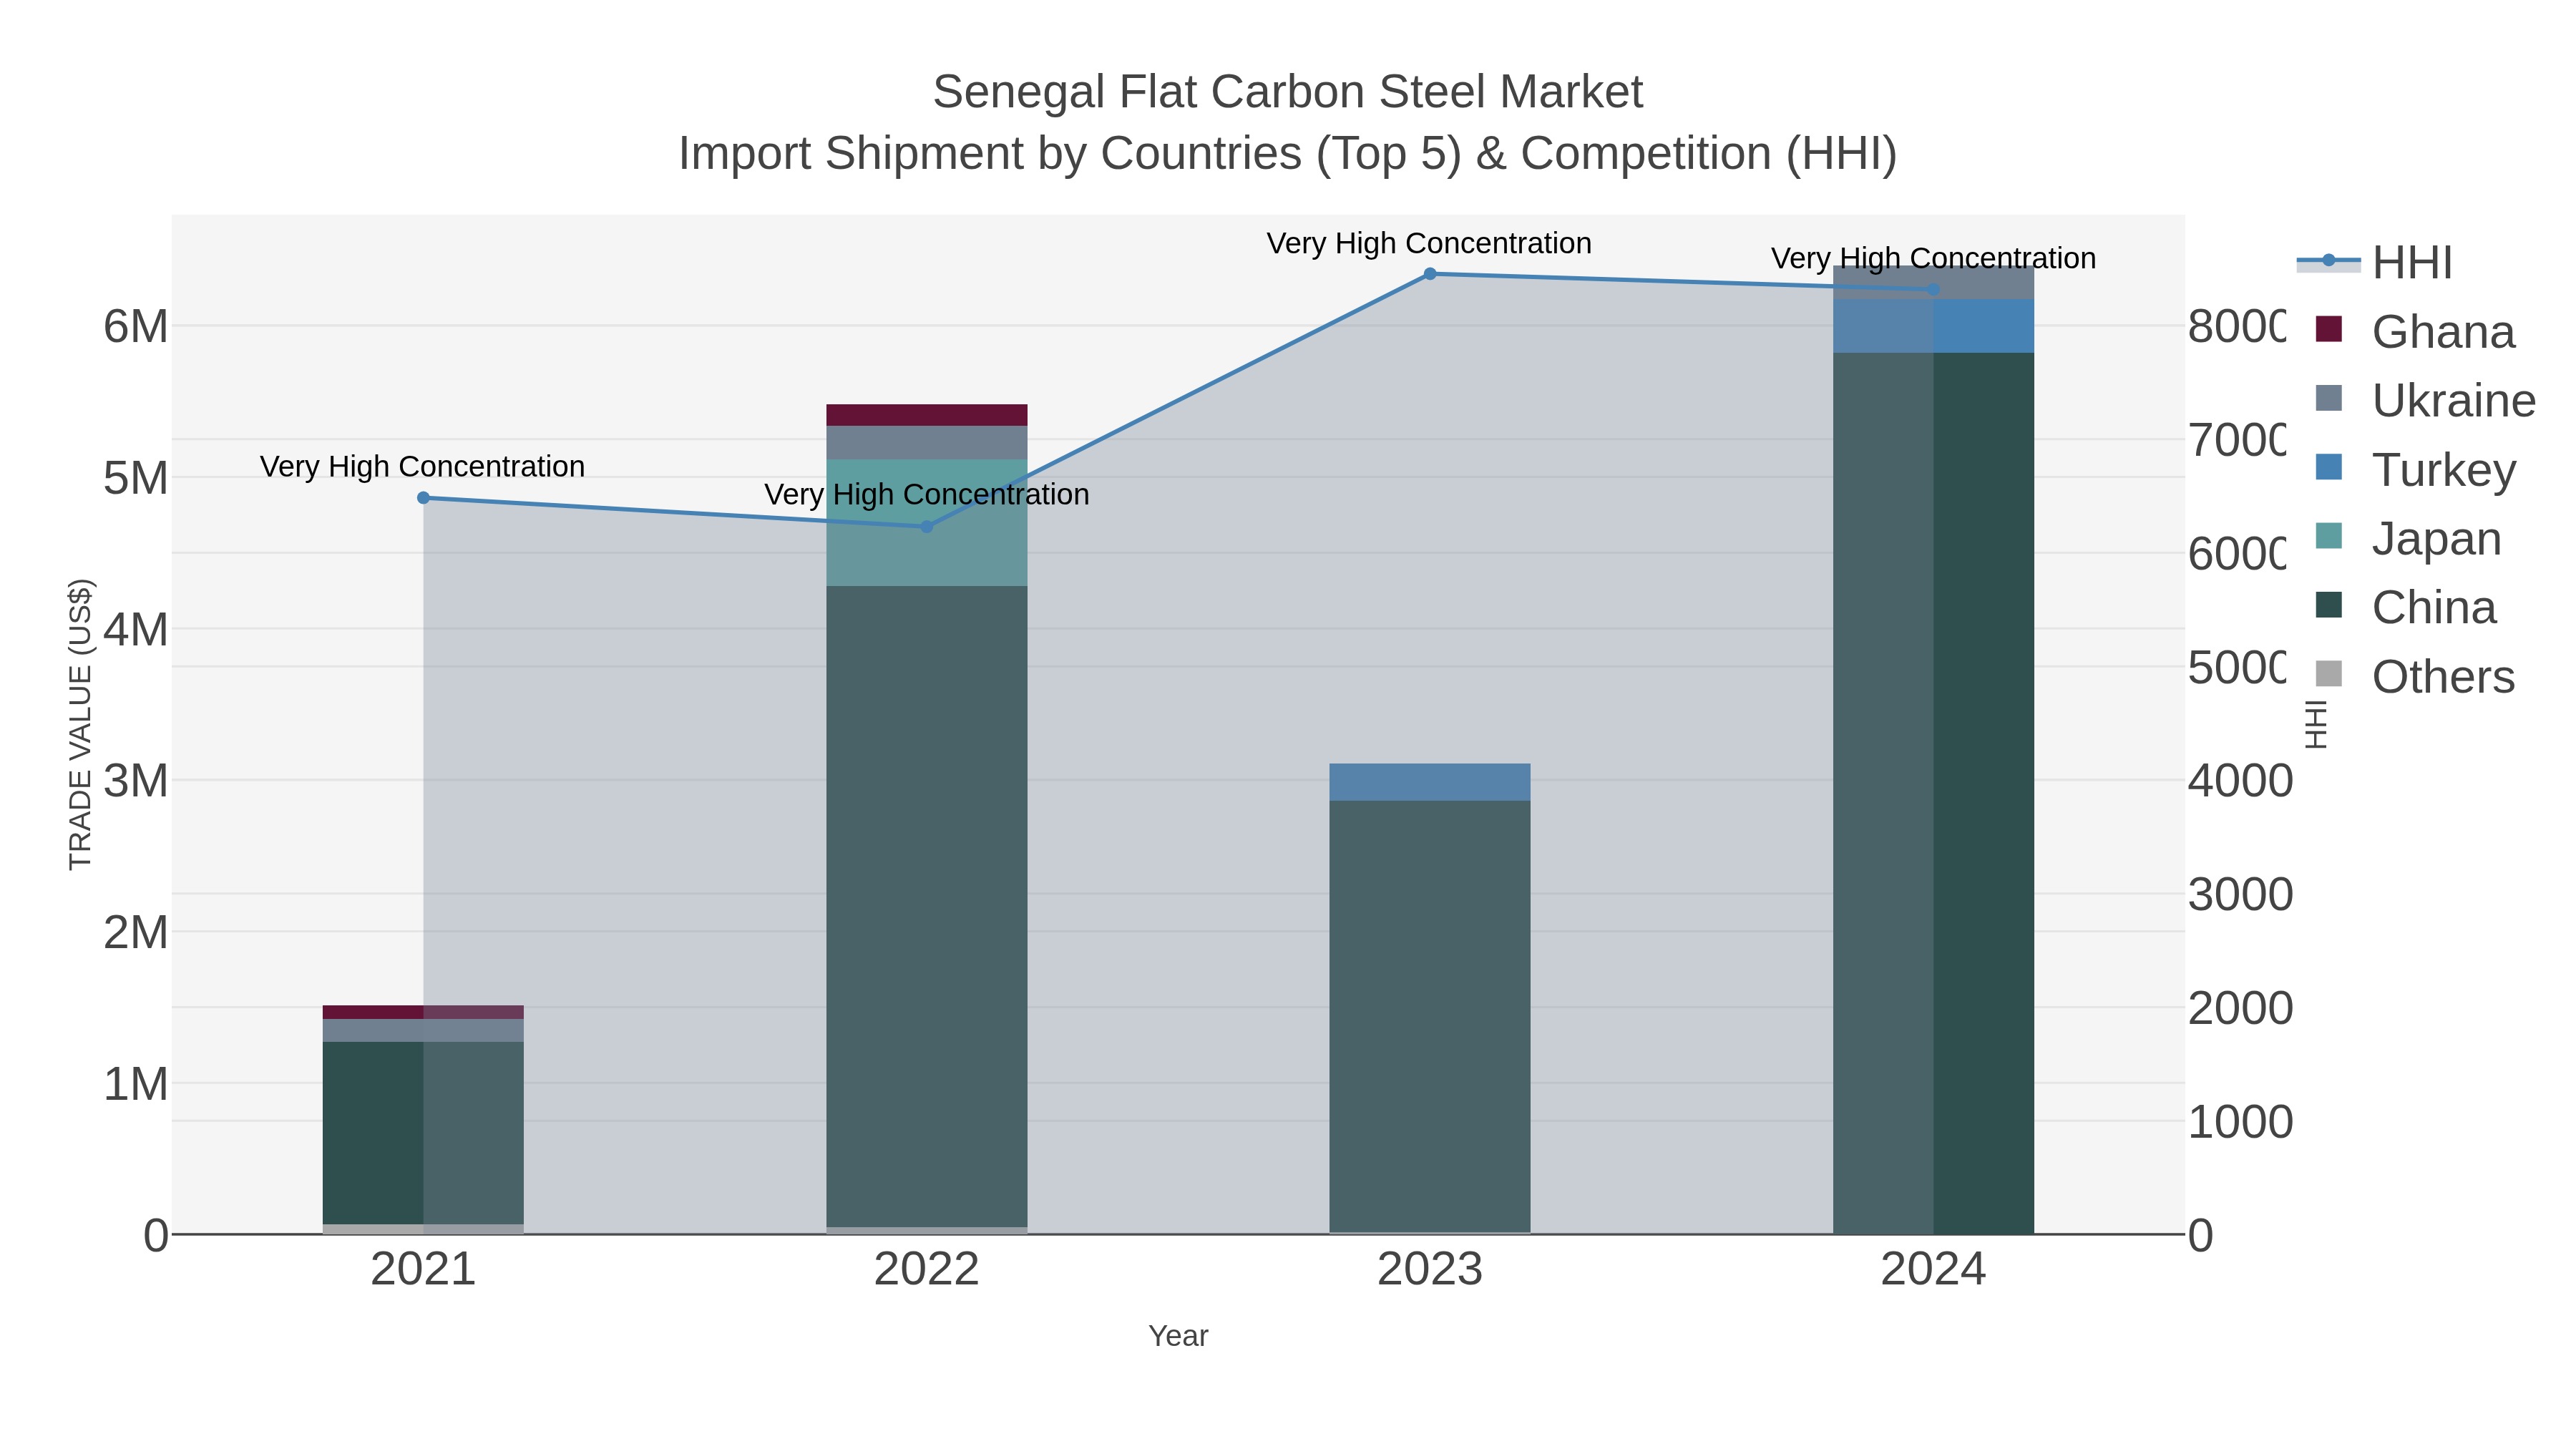Click the Japan teal legend swatch
The image size is (2576, 1449).
pos(2329,536)
